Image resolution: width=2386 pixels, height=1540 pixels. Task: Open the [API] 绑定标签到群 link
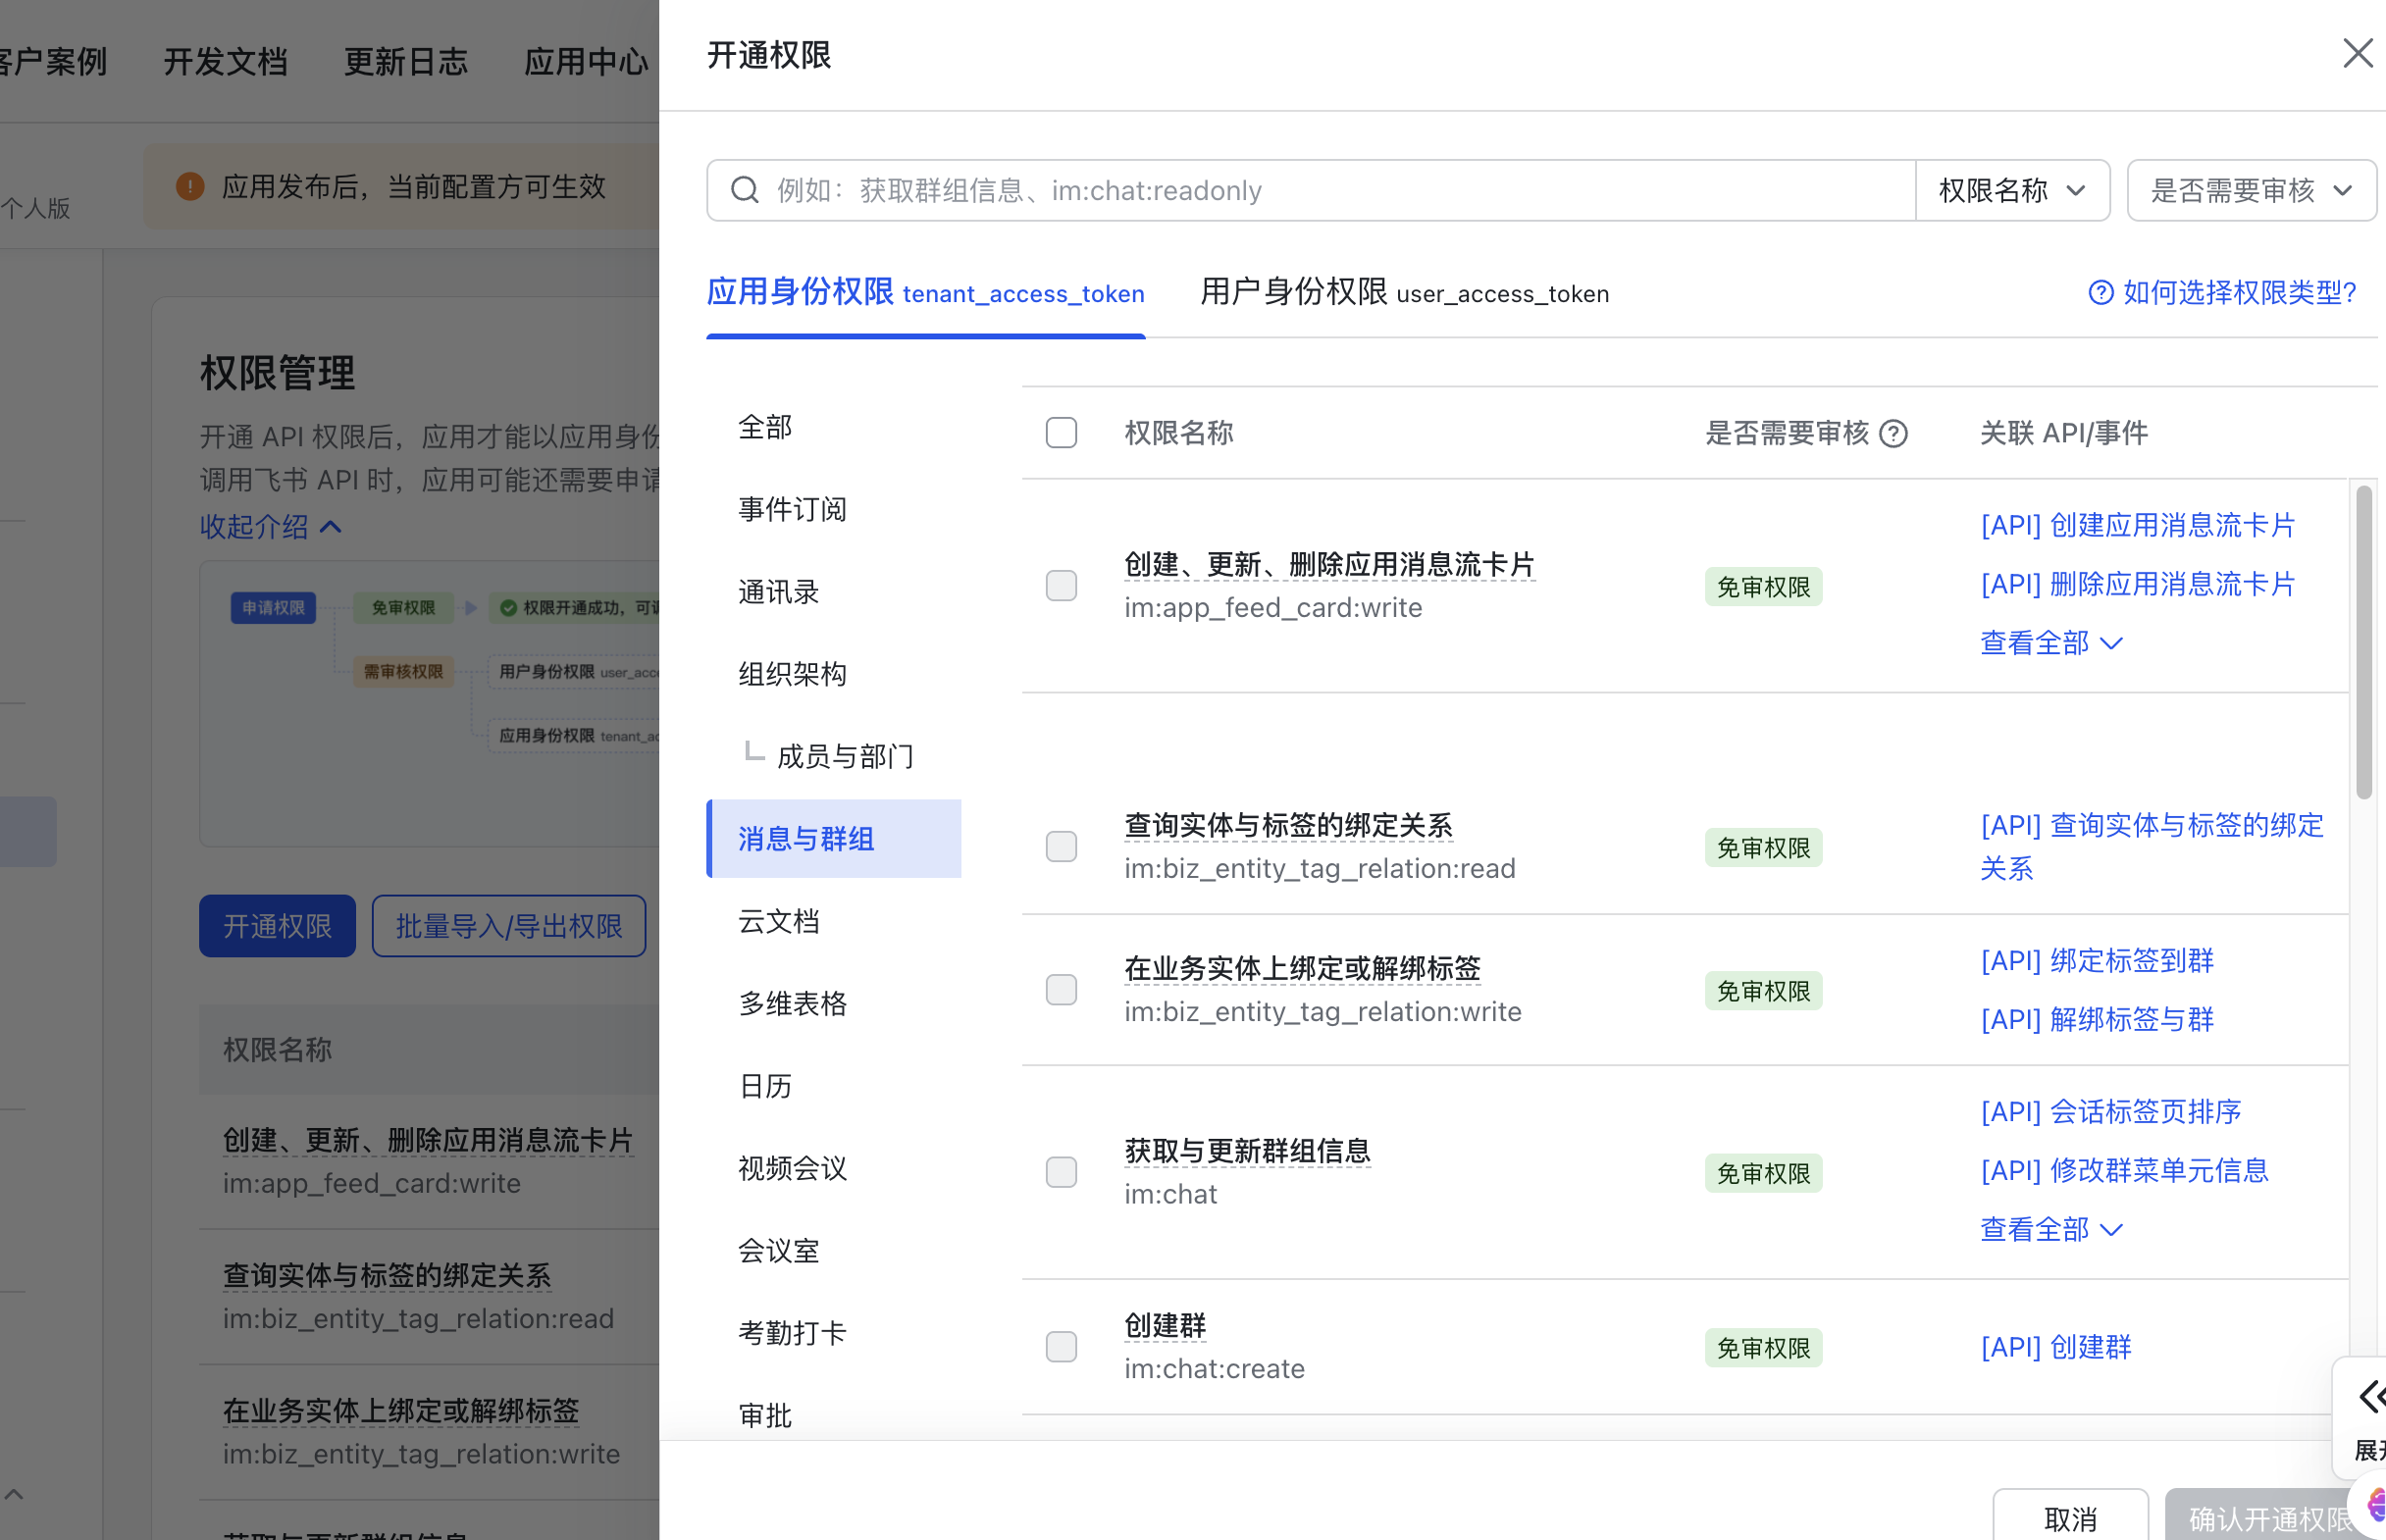pyautogui.click(x=2096, y=960)
